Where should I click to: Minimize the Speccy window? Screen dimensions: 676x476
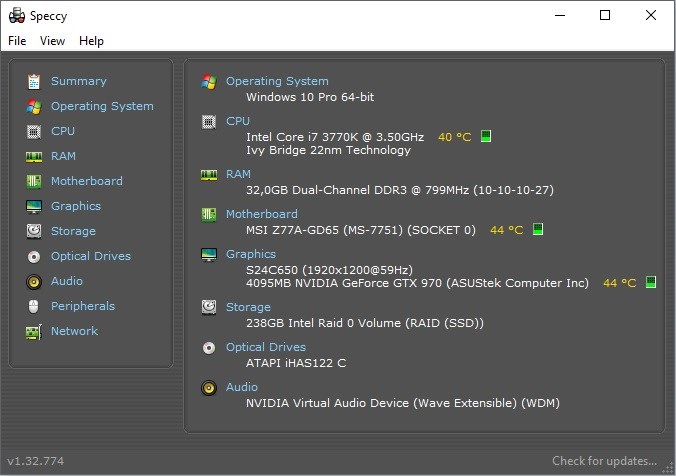[560, 15]
